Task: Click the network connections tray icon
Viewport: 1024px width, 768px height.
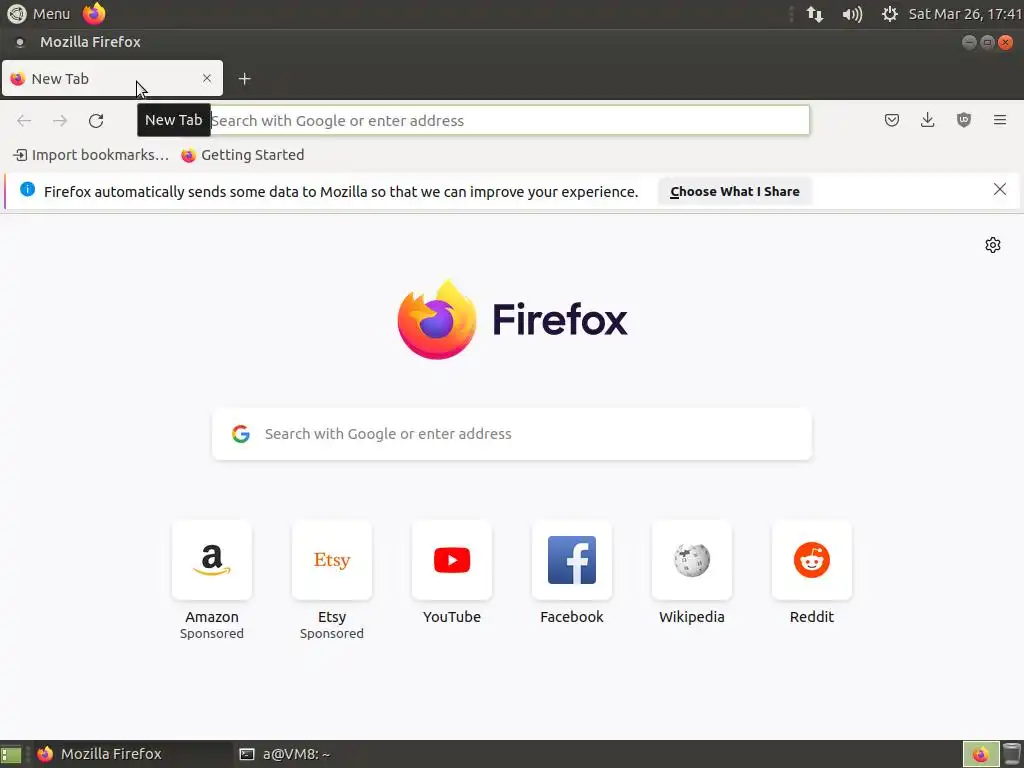Action: pyautogui.click(x=814, y=14)
